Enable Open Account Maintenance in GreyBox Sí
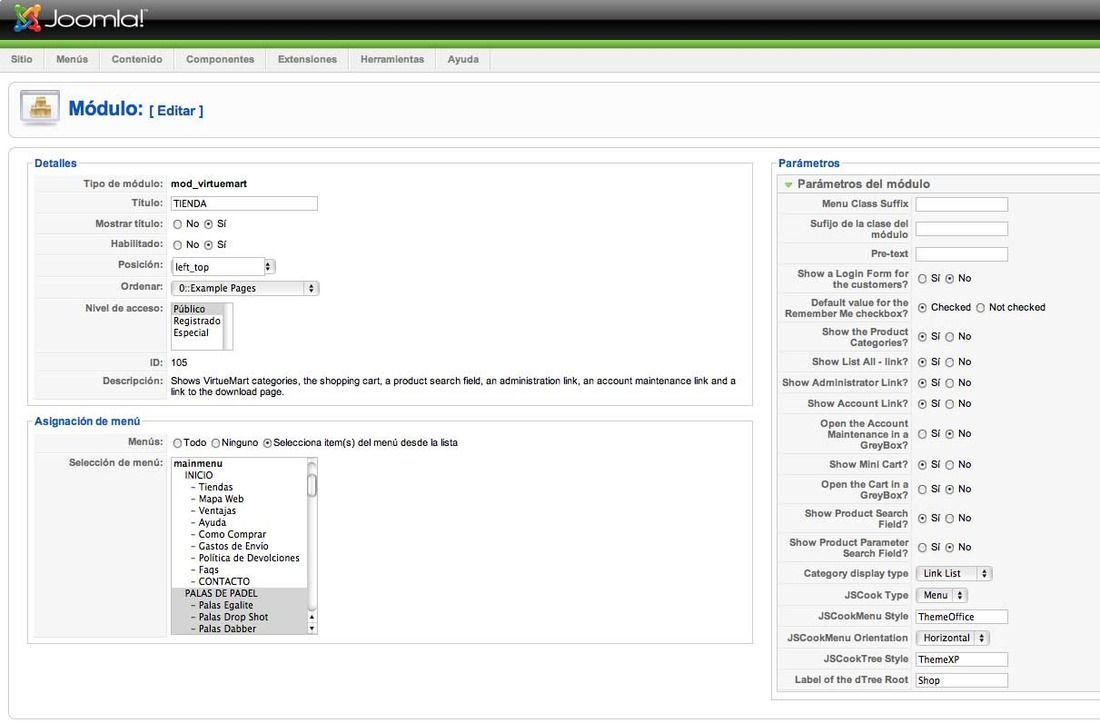 923,435
